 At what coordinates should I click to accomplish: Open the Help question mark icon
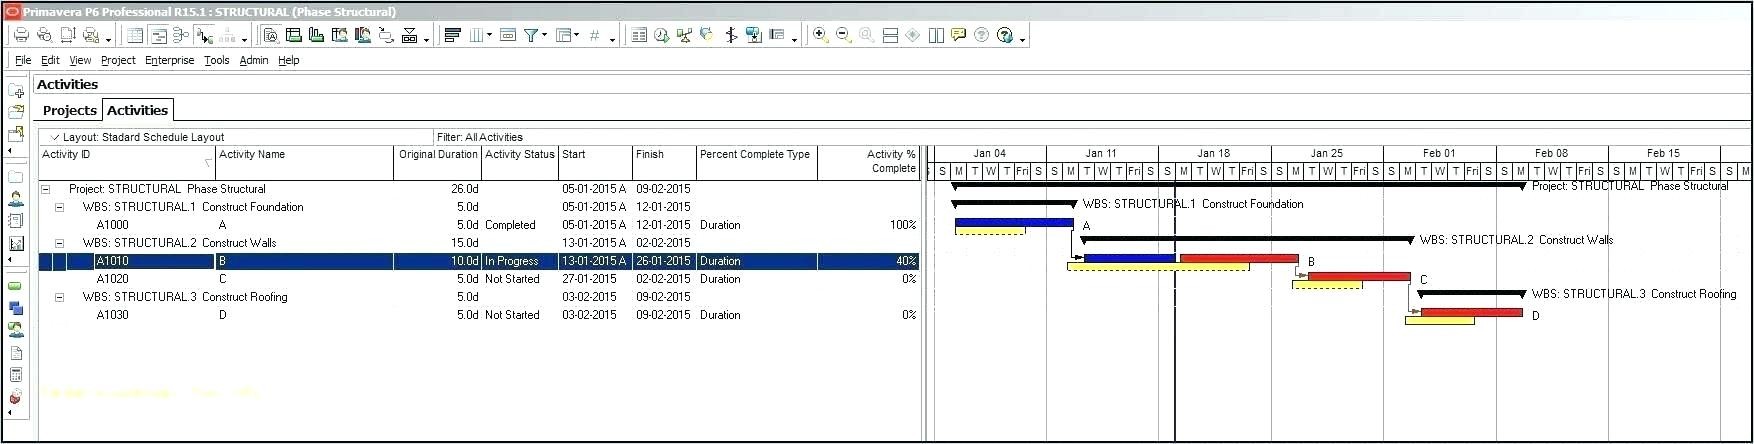pos(1005,35)
